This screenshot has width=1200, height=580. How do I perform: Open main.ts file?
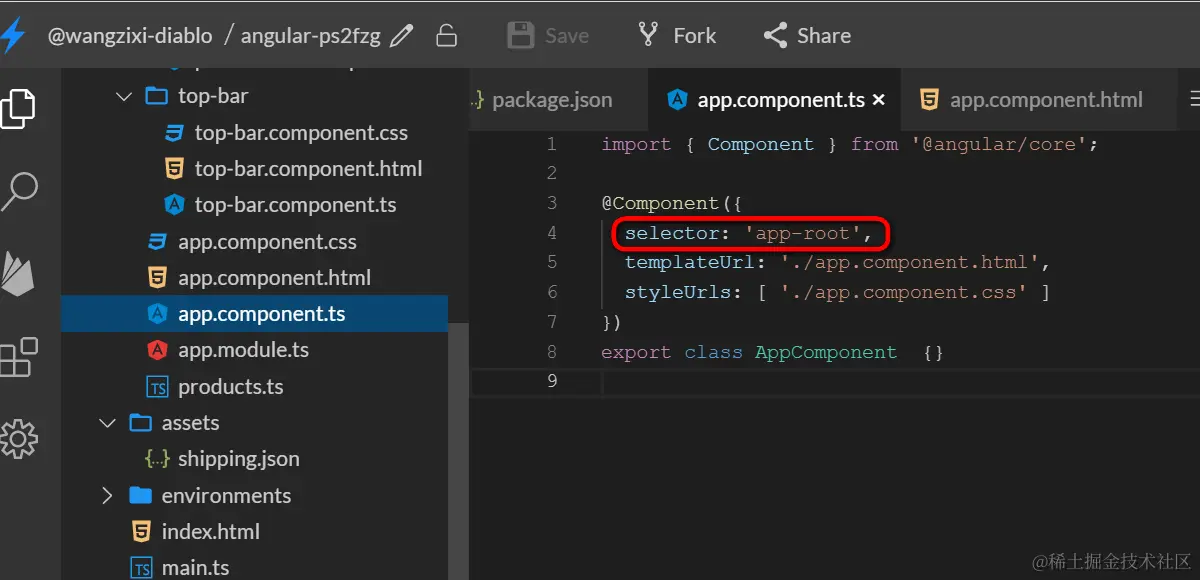point(195,567)
